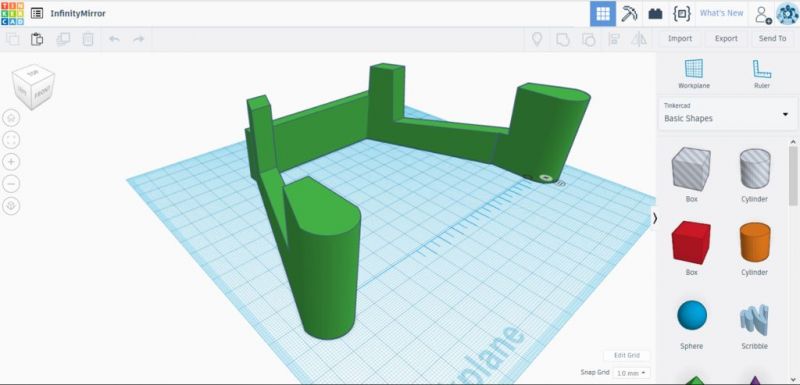
Task: Open the designs list icon beside InfinityMirror
Action: [x=37, y=14]
